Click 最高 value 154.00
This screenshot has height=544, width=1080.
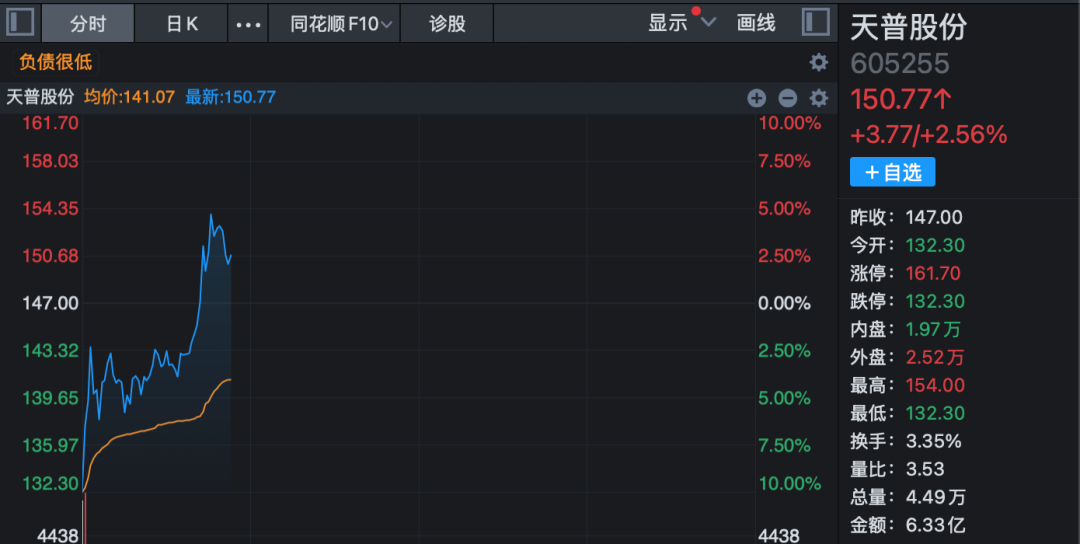click(935, 386)
